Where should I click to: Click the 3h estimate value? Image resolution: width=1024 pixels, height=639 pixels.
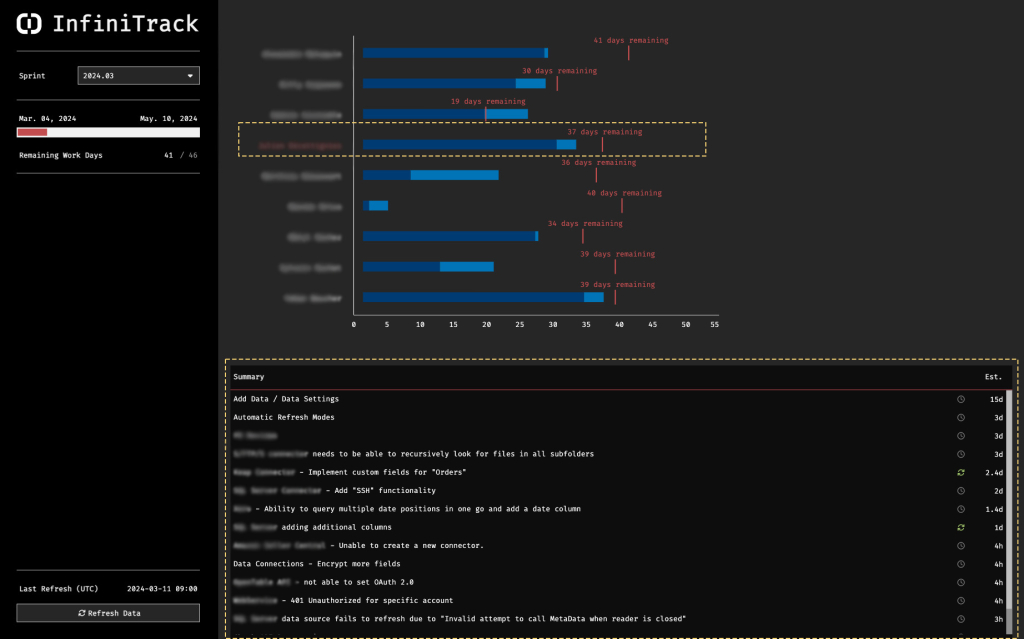click(999, 619)
